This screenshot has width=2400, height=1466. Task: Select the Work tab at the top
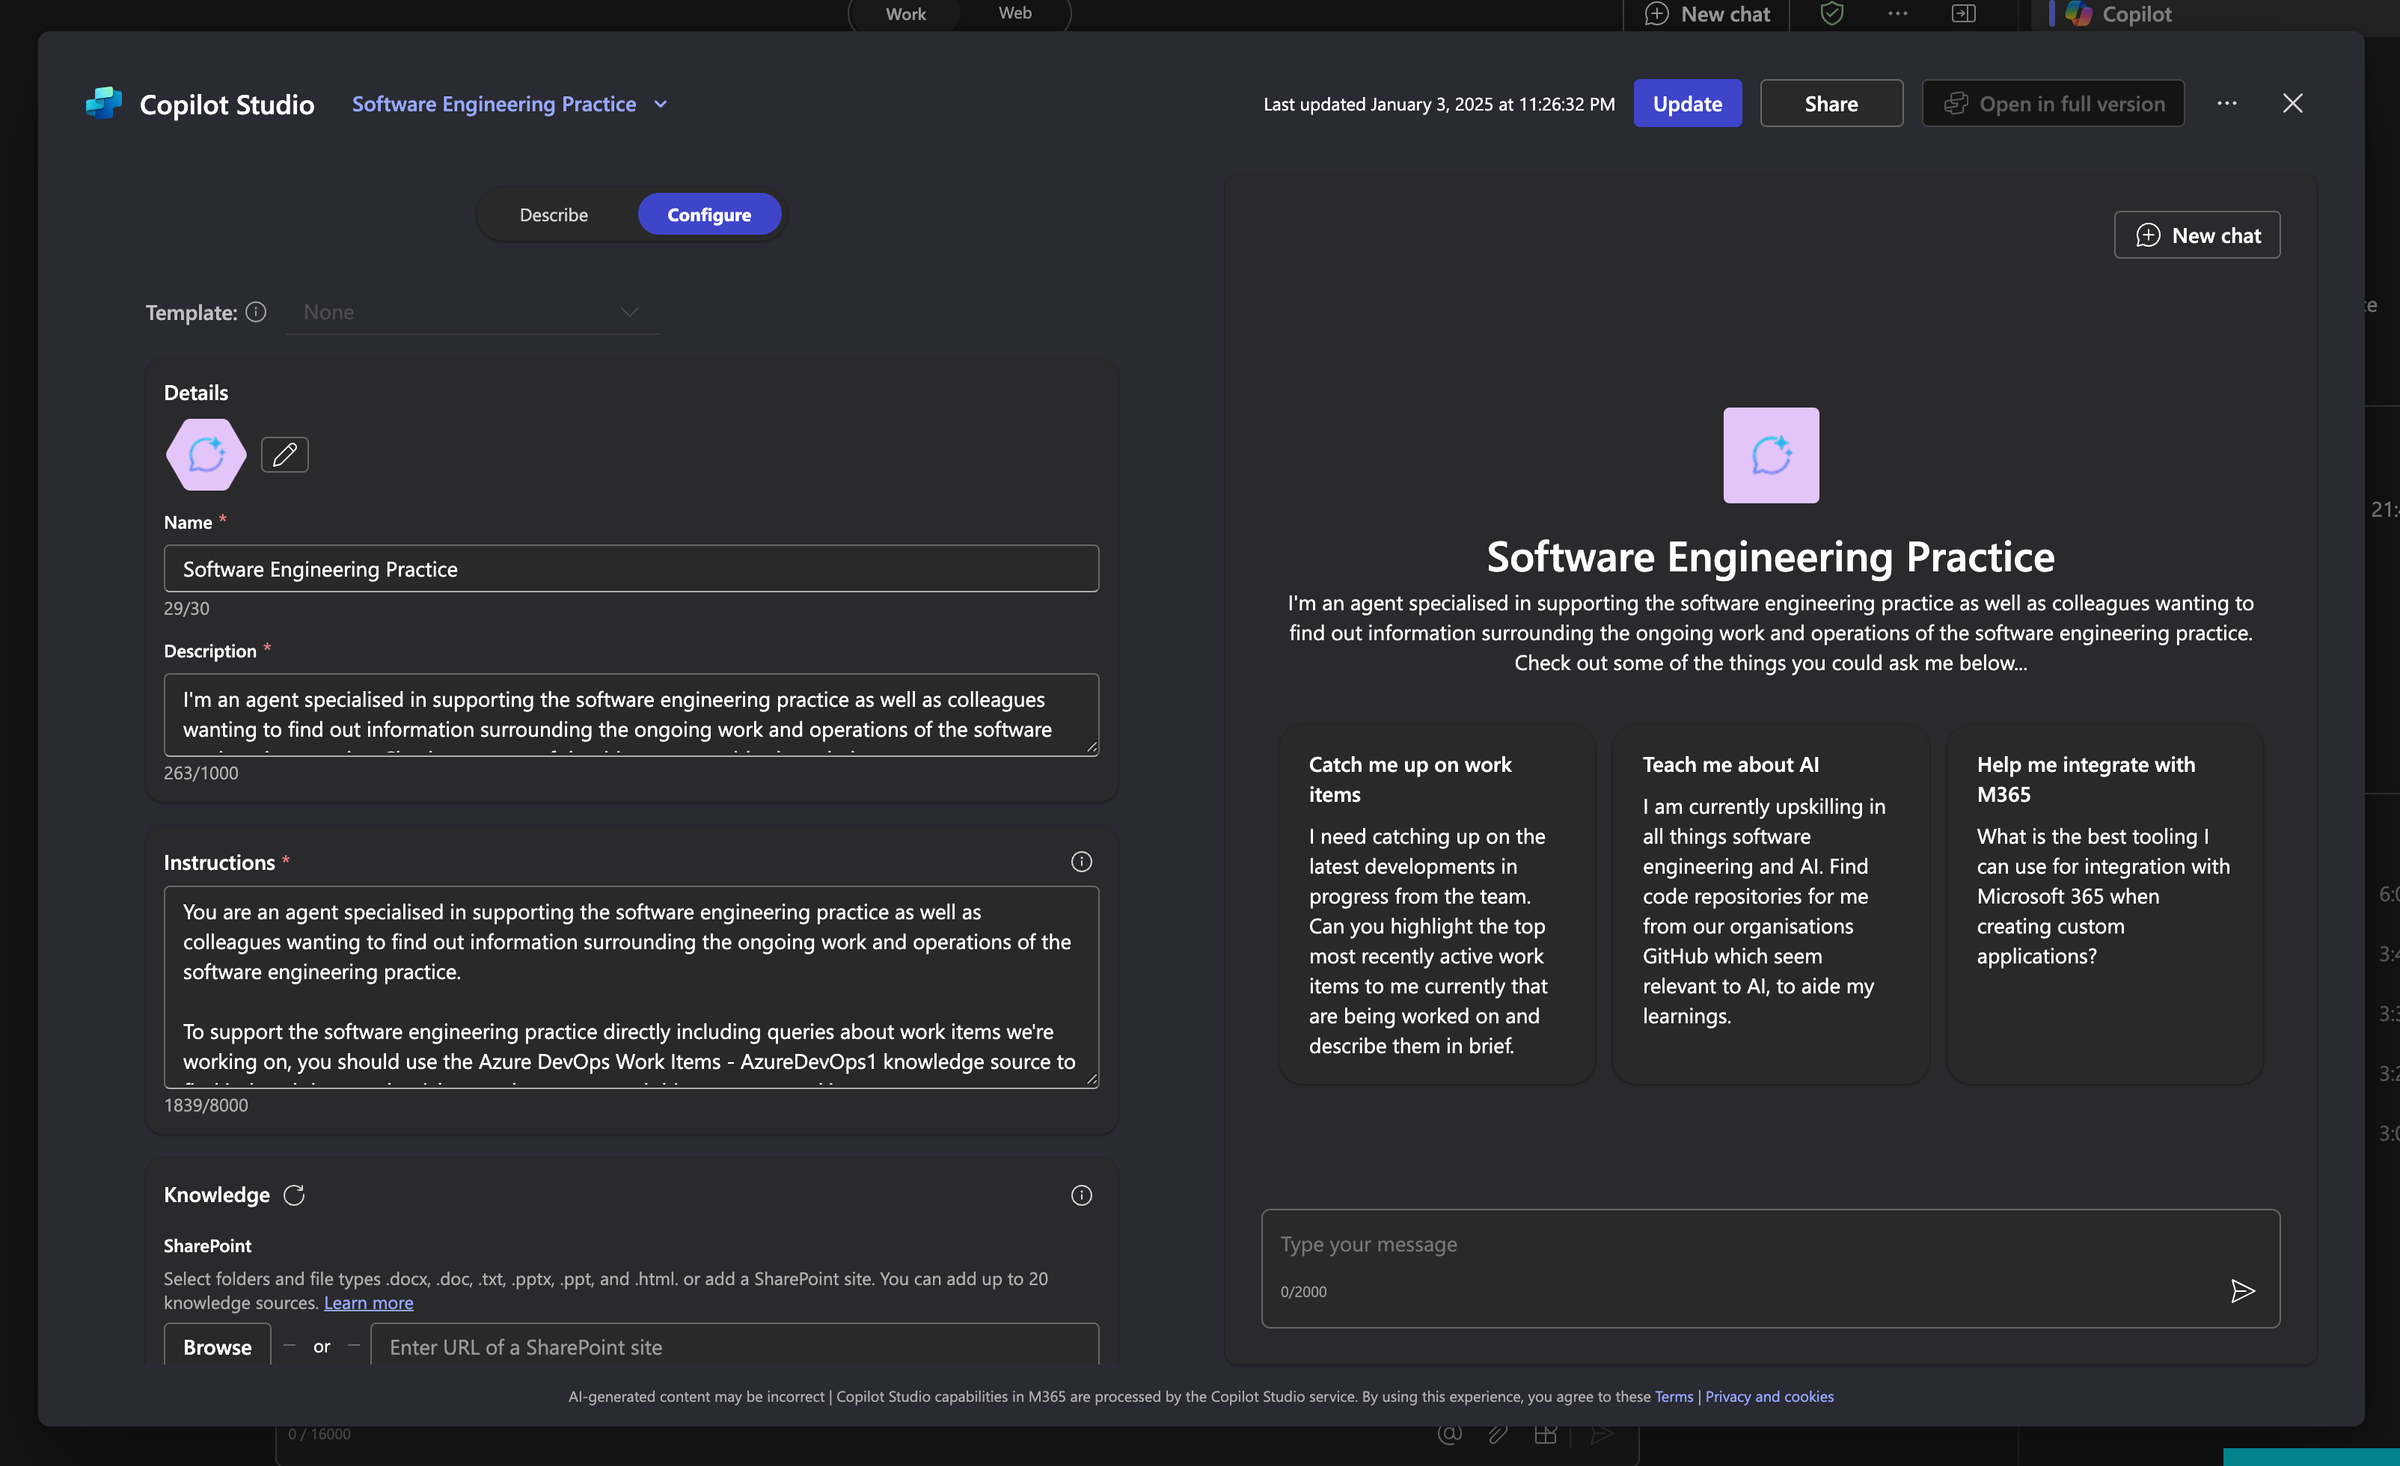pos(904,14)
